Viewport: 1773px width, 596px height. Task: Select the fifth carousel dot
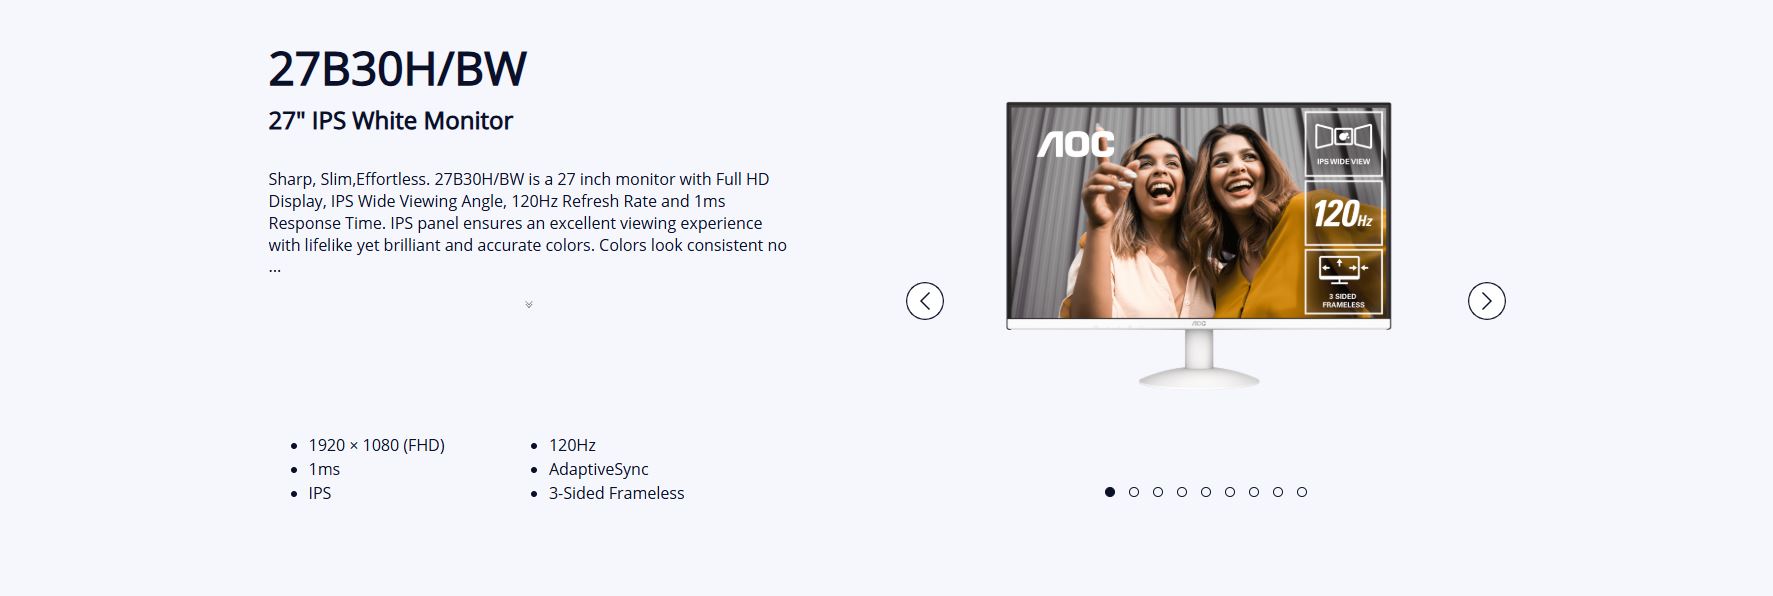[1206, 492]
